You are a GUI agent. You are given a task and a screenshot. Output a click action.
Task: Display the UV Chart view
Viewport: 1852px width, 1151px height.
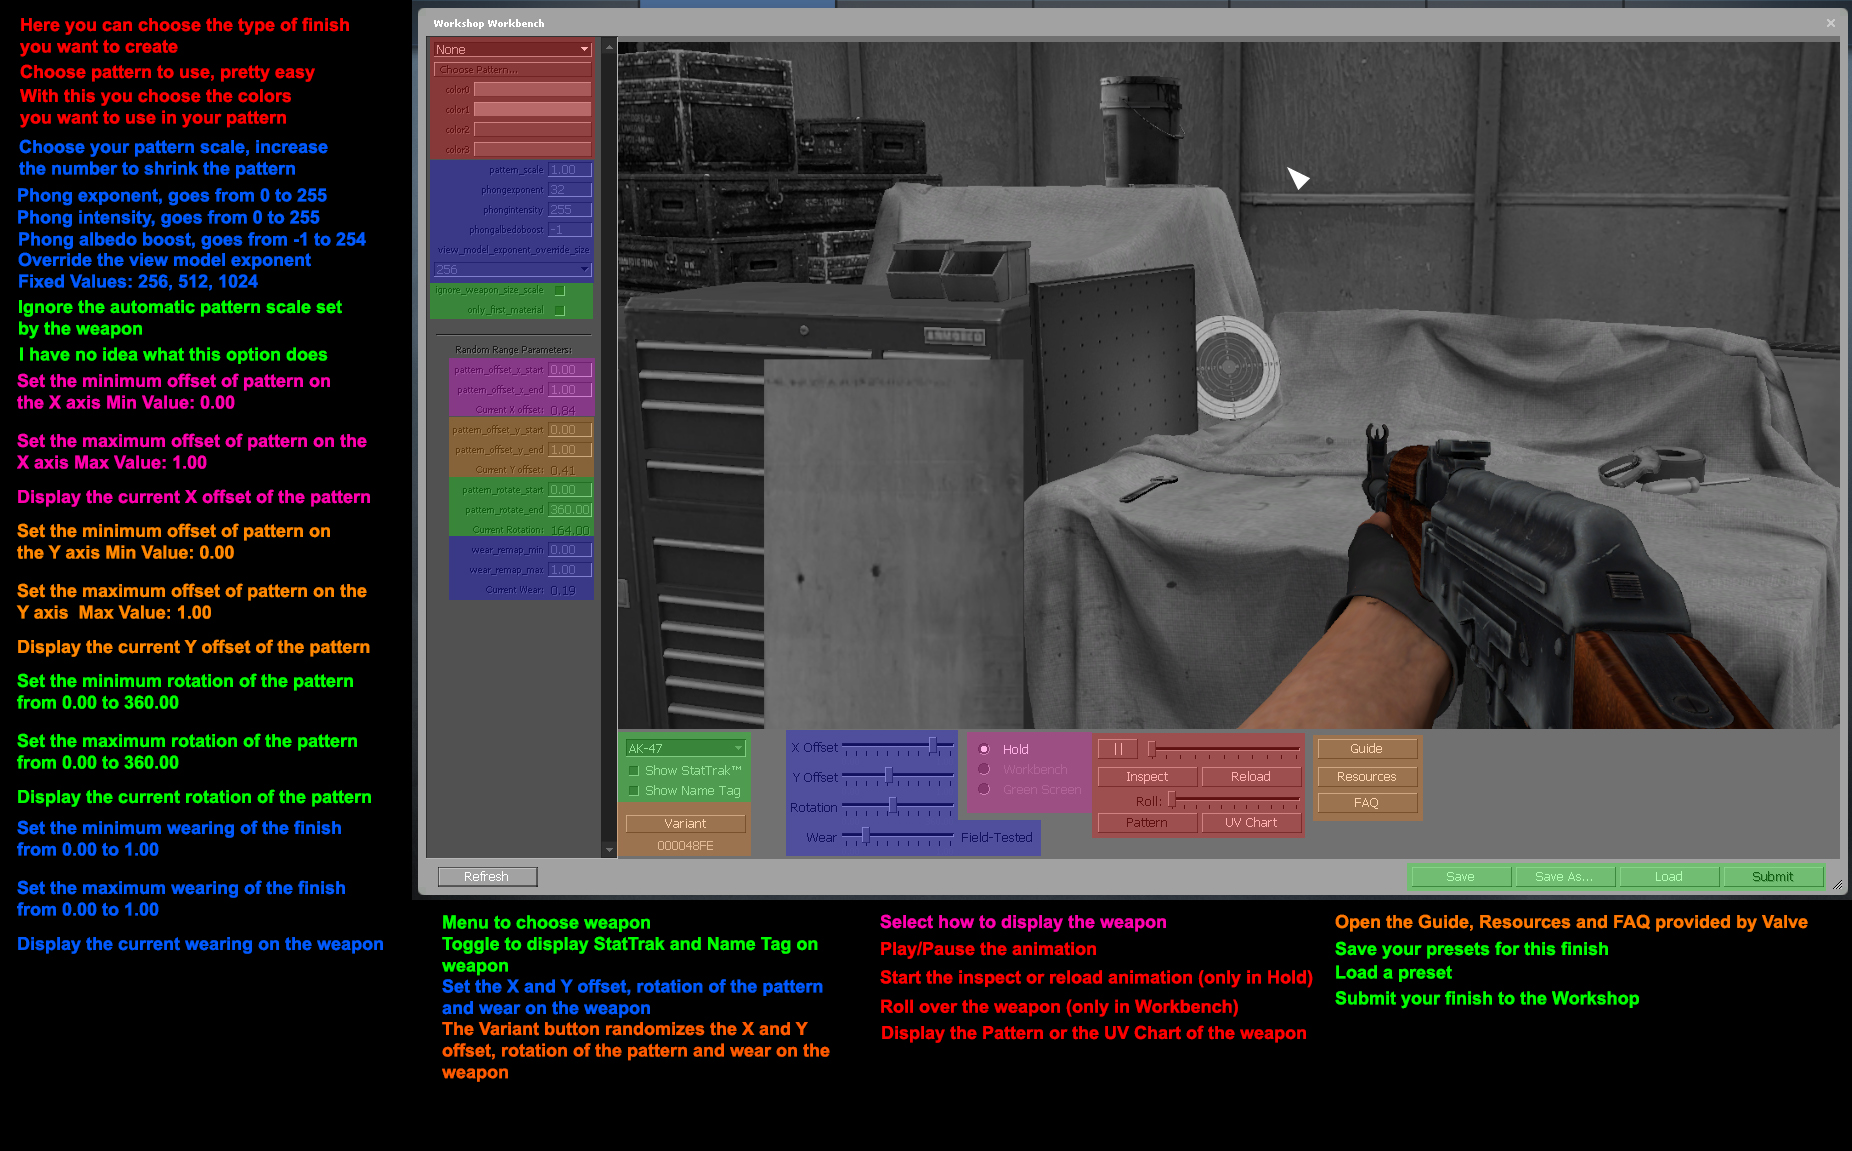[x=1251, y=823]
